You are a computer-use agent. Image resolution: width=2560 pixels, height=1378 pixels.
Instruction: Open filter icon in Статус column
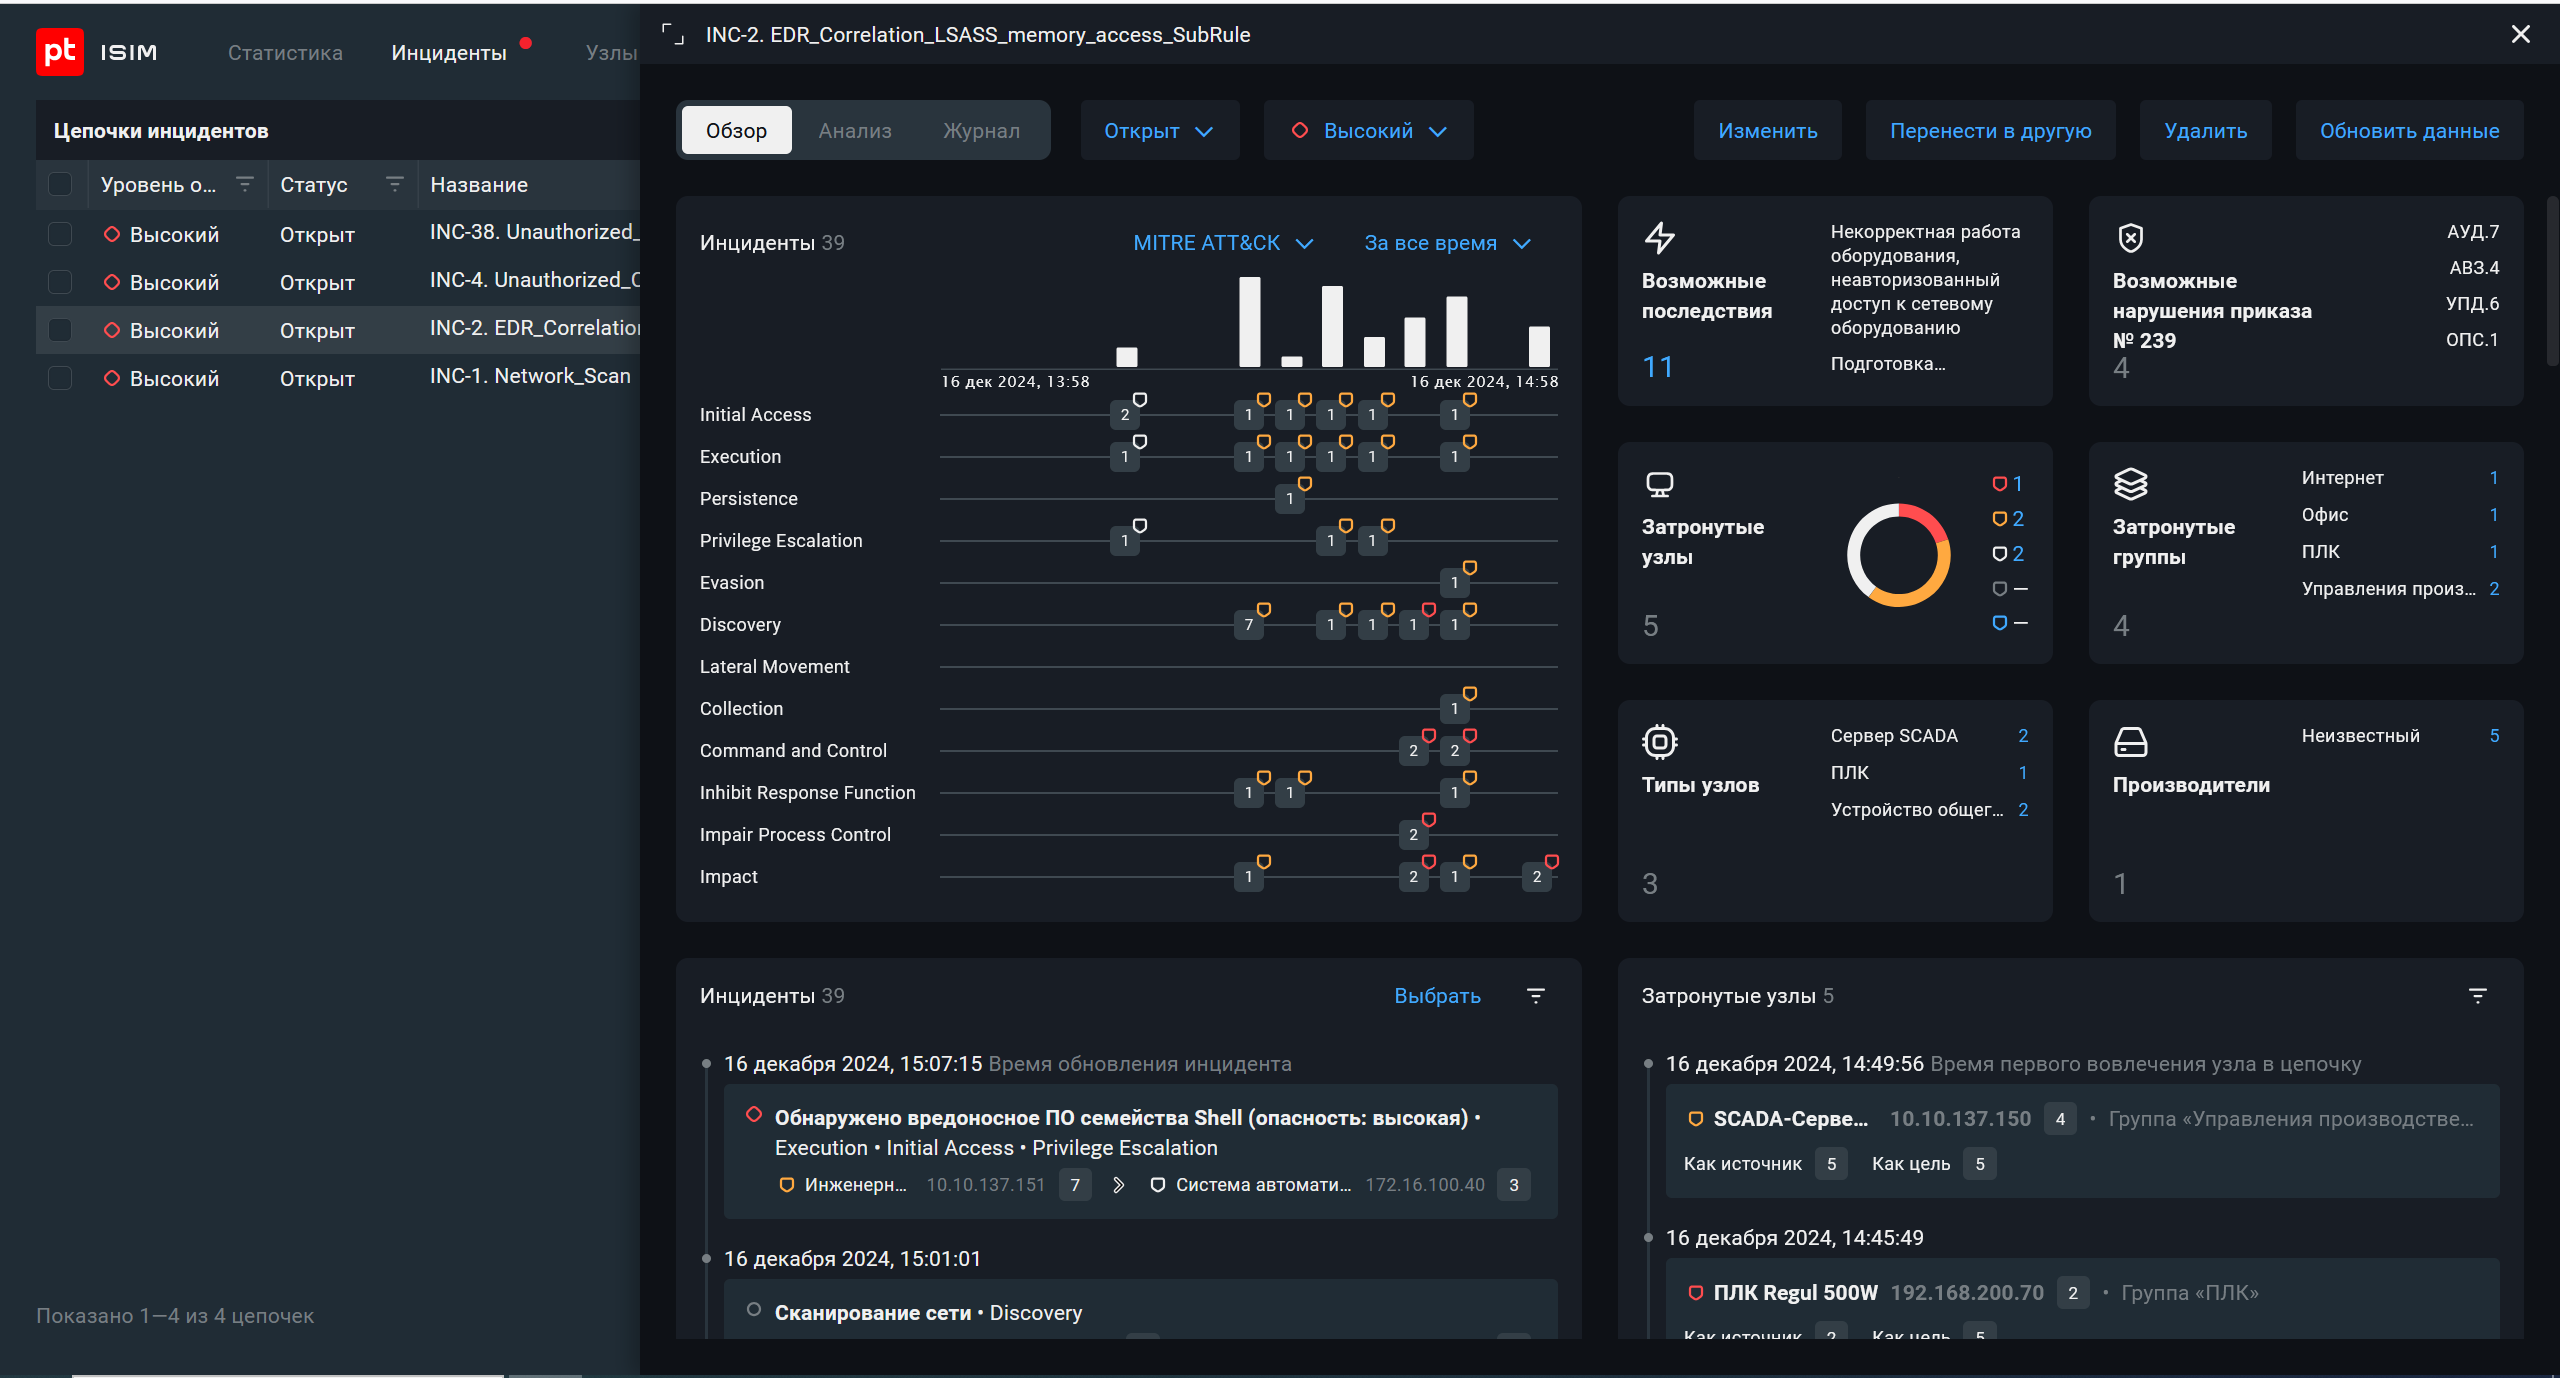coord(394,184)
